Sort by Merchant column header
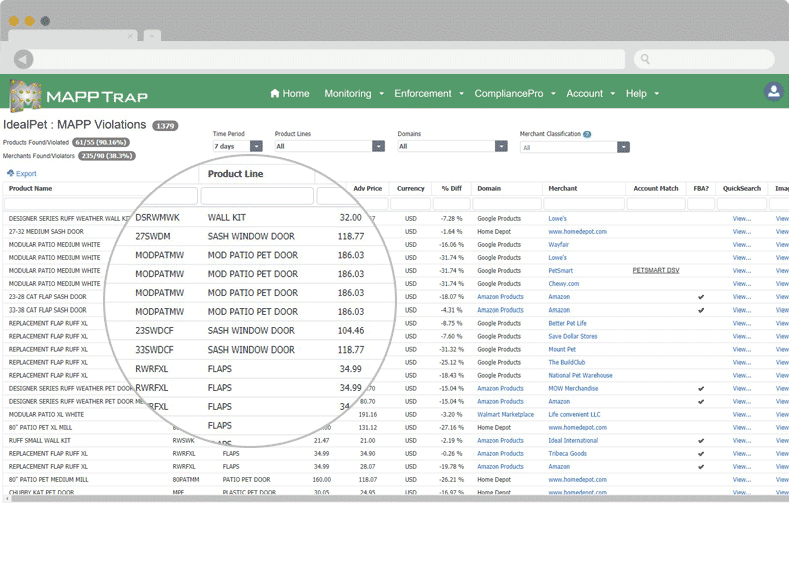The image size is (789, 565). pyautogui.click(x=563, y=189)
